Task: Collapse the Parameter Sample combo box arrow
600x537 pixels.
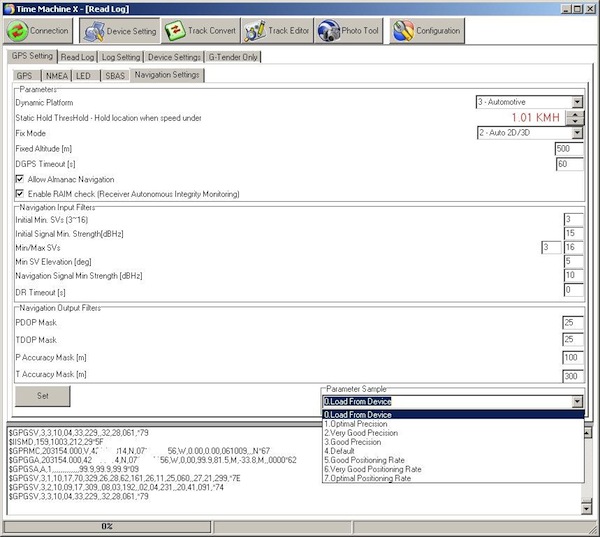Action: tap(577, 402)
